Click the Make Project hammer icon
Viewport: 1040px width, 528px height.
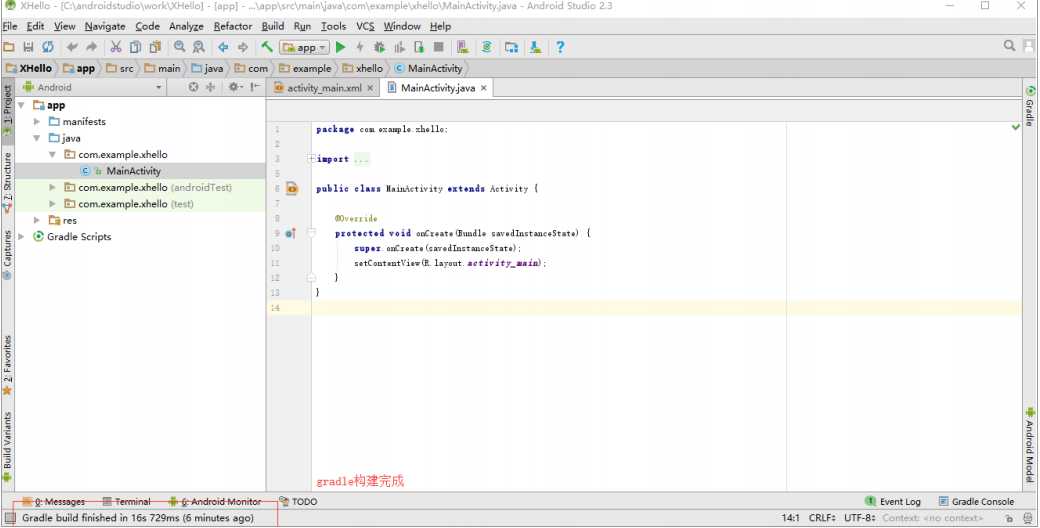267,47
